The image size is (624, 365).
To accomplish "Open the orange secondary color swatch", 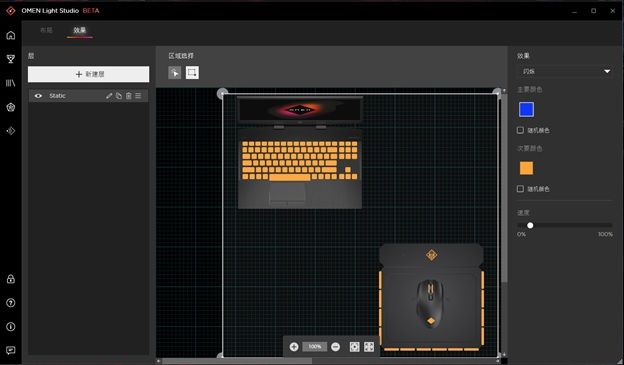I will (526, 168).
